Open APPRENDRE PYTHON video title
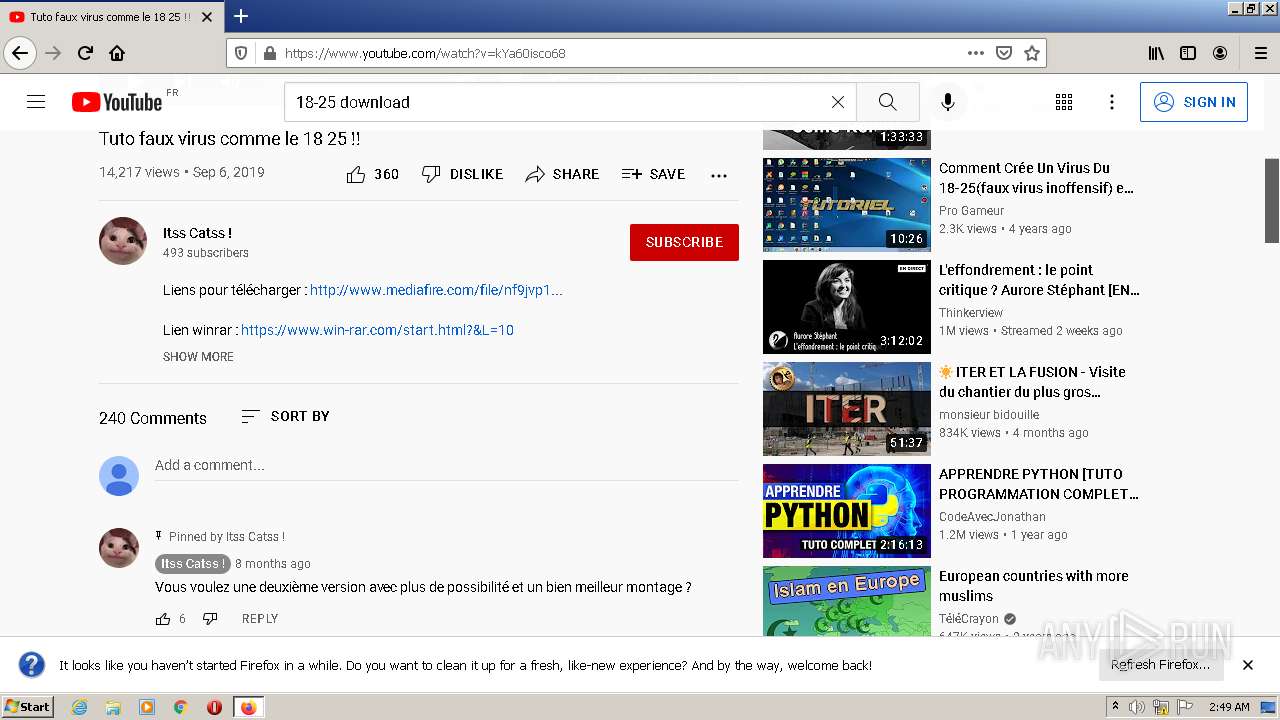 (x=1039, y=484)
